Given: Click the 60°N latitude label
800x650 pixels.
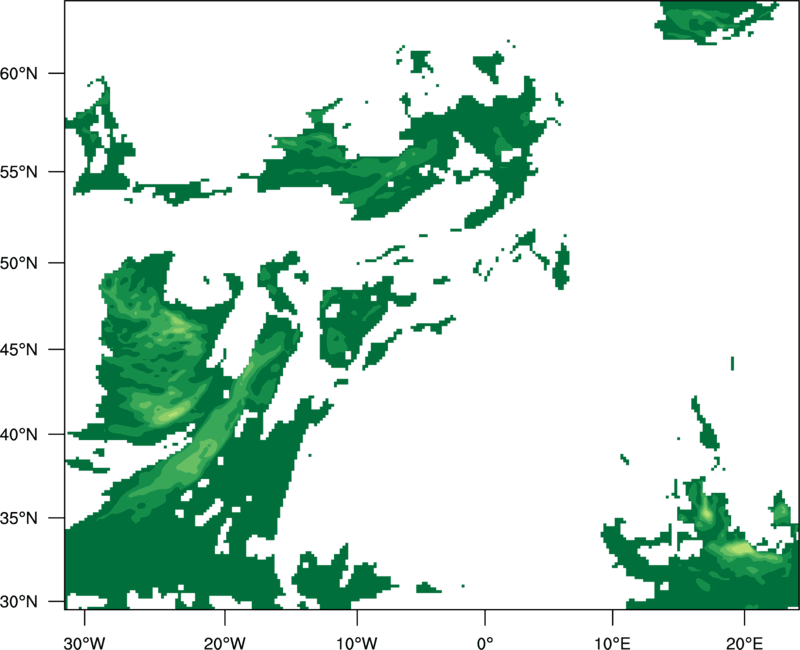Looking at the screenshot, I should point(19,73).
